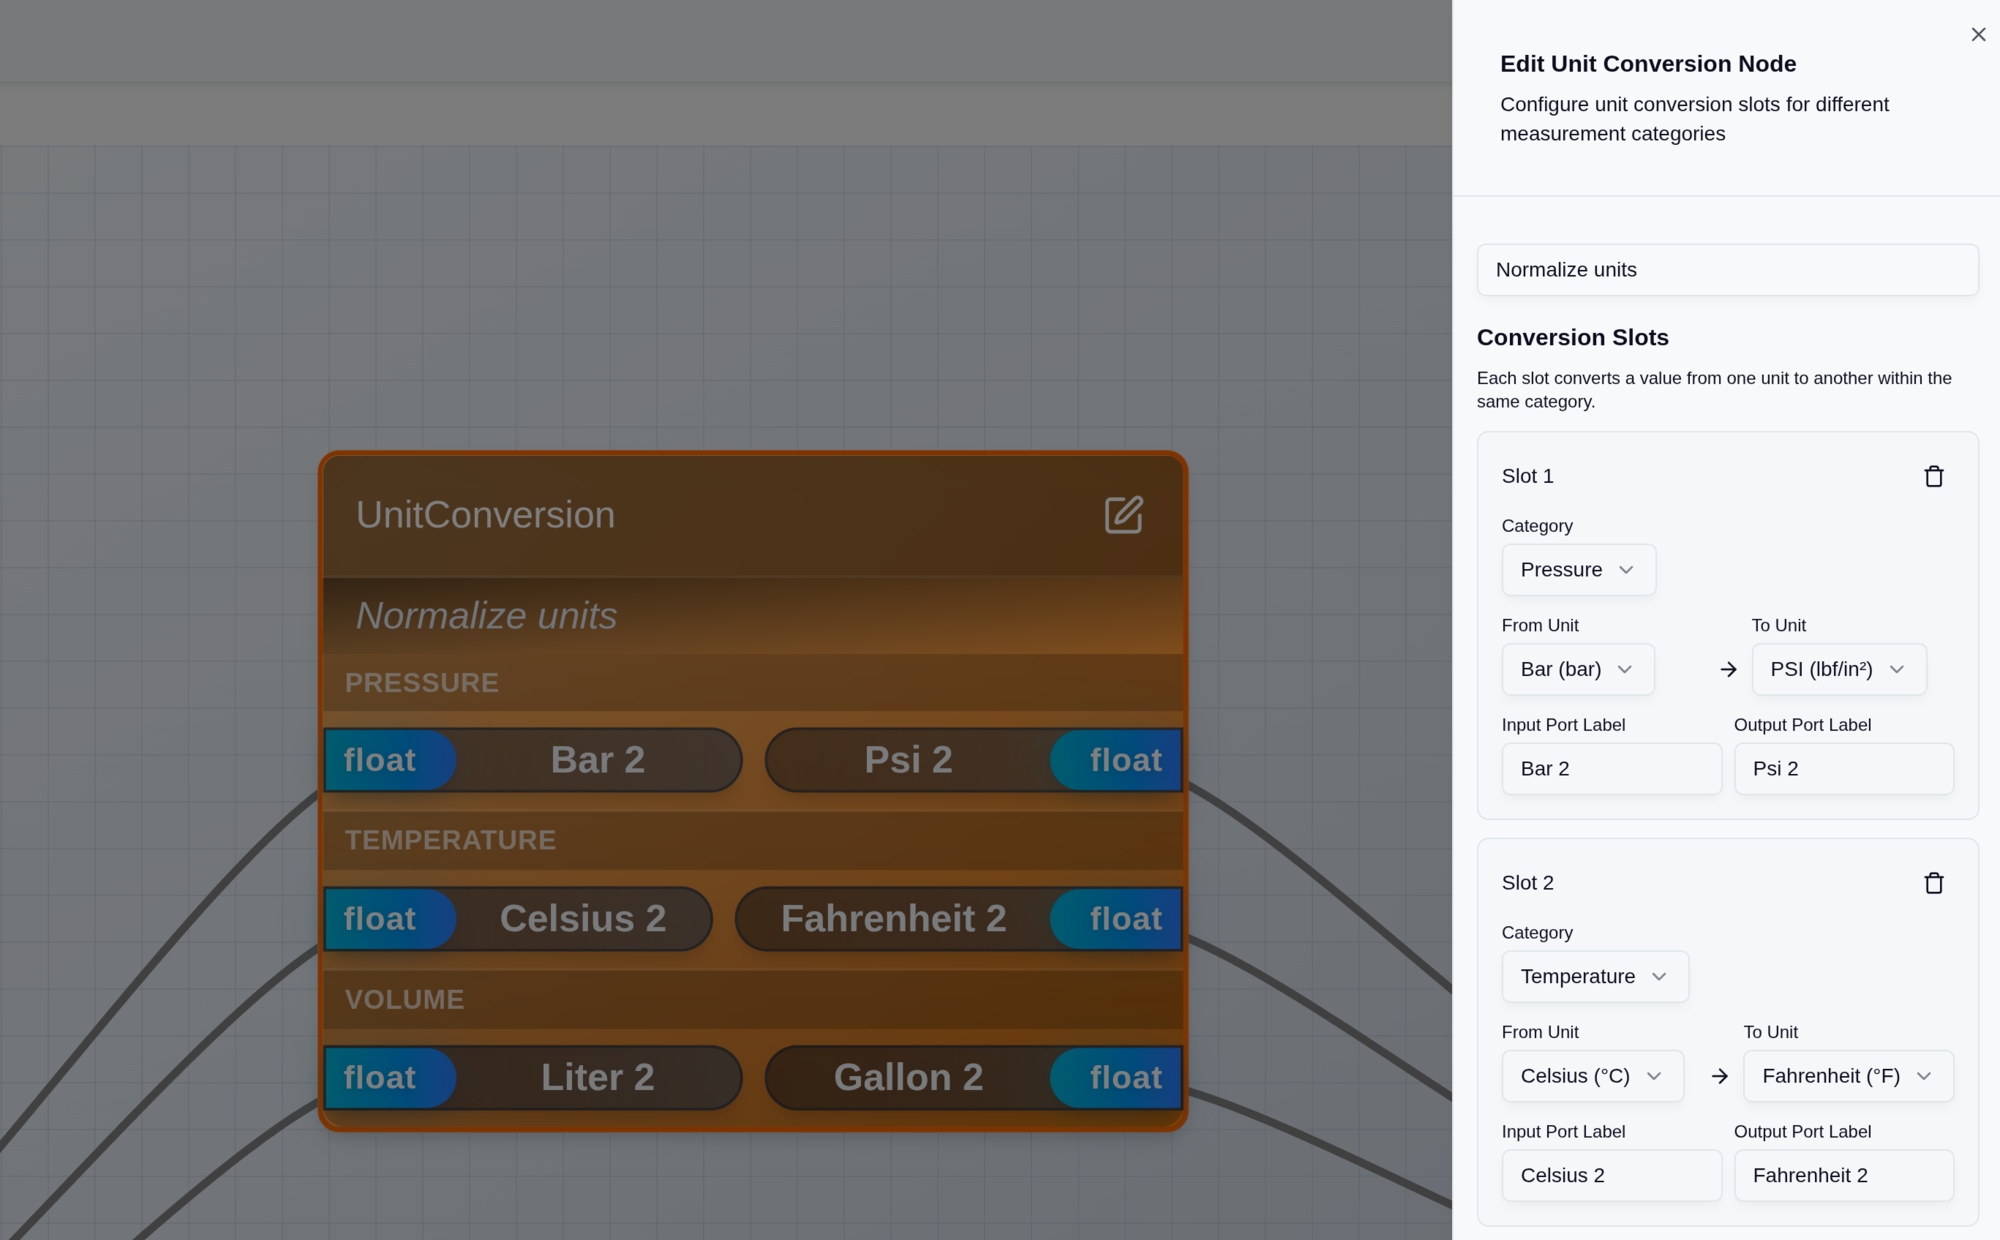The image size is (2000, 1240).
Task: Click the Fahrenheit 2 output label field
Action: coord(1843,1175)
